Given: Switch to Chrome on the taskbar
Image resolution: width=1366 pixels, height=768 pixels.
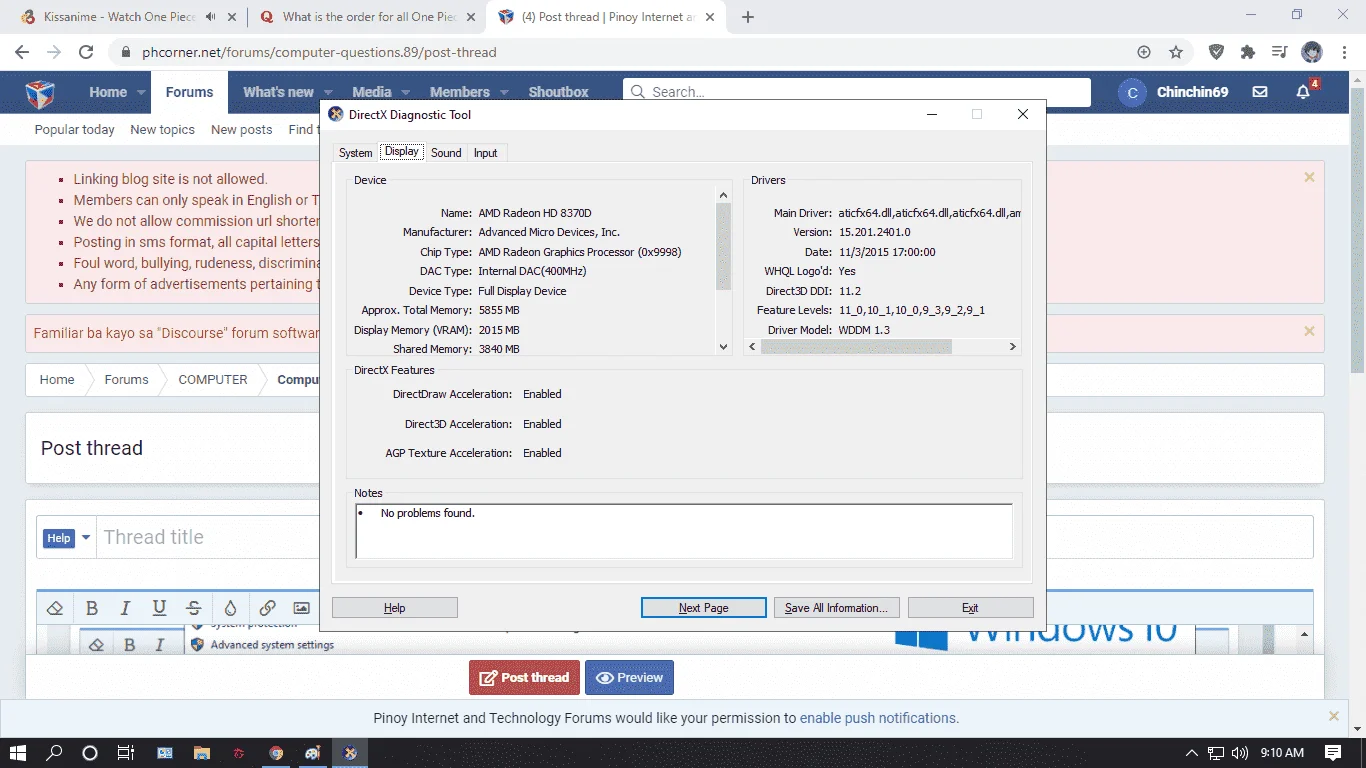Looking at the screenshot, I should click(x=276, y=753).
